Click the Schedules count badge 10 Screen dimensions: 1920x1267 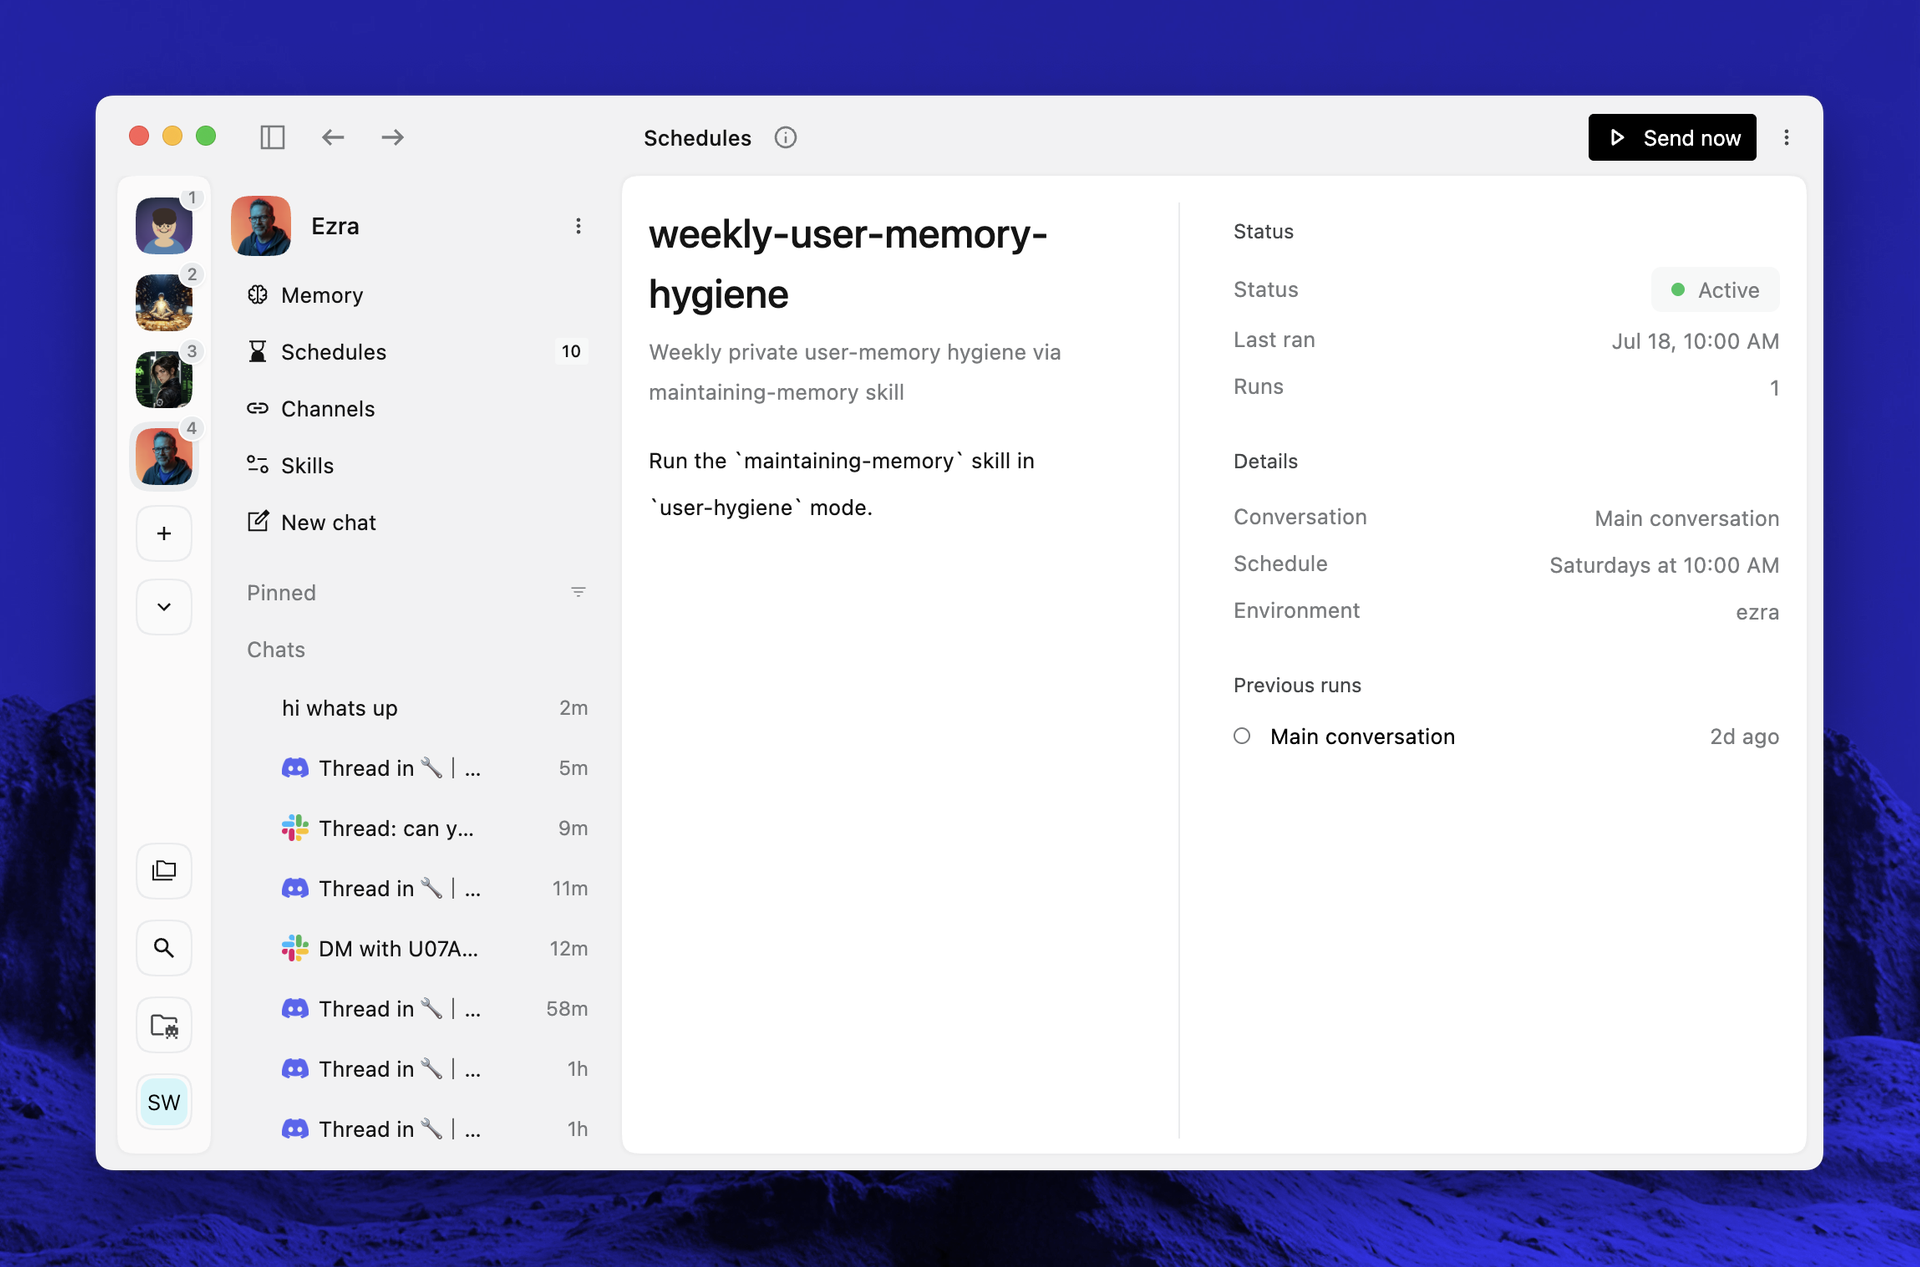[x=571, y=352]
